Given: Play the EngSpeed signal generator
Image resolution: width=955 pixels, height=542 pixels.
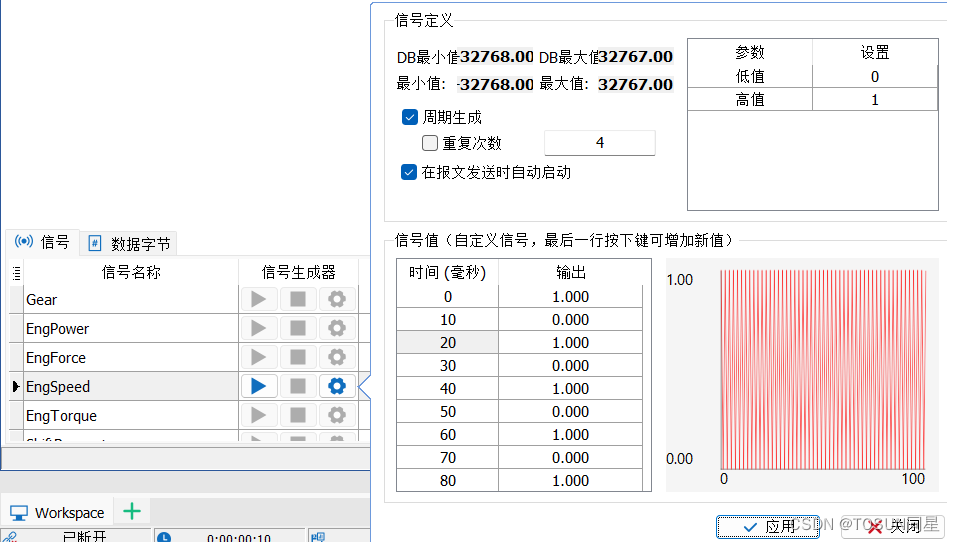Looking at the screenshot, I should click(259, 386).
